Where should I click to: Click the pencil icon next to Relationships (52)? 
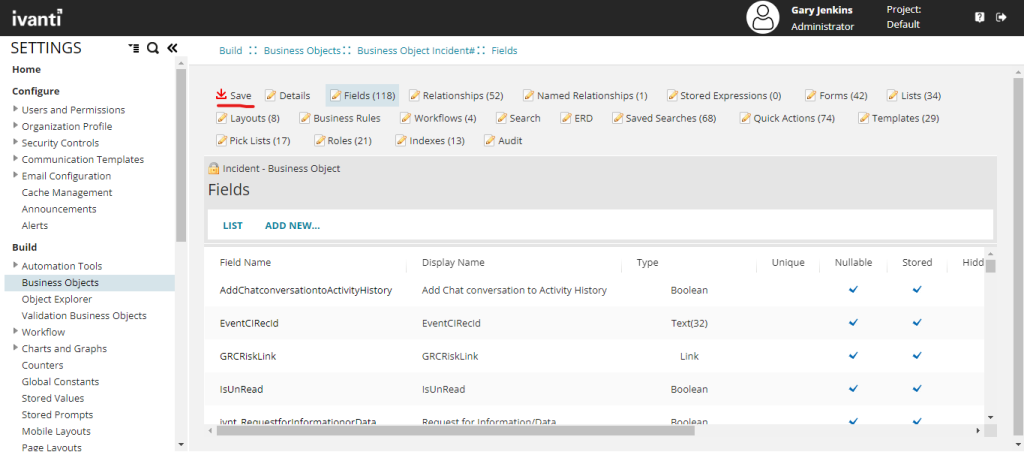tap(415, 95)
